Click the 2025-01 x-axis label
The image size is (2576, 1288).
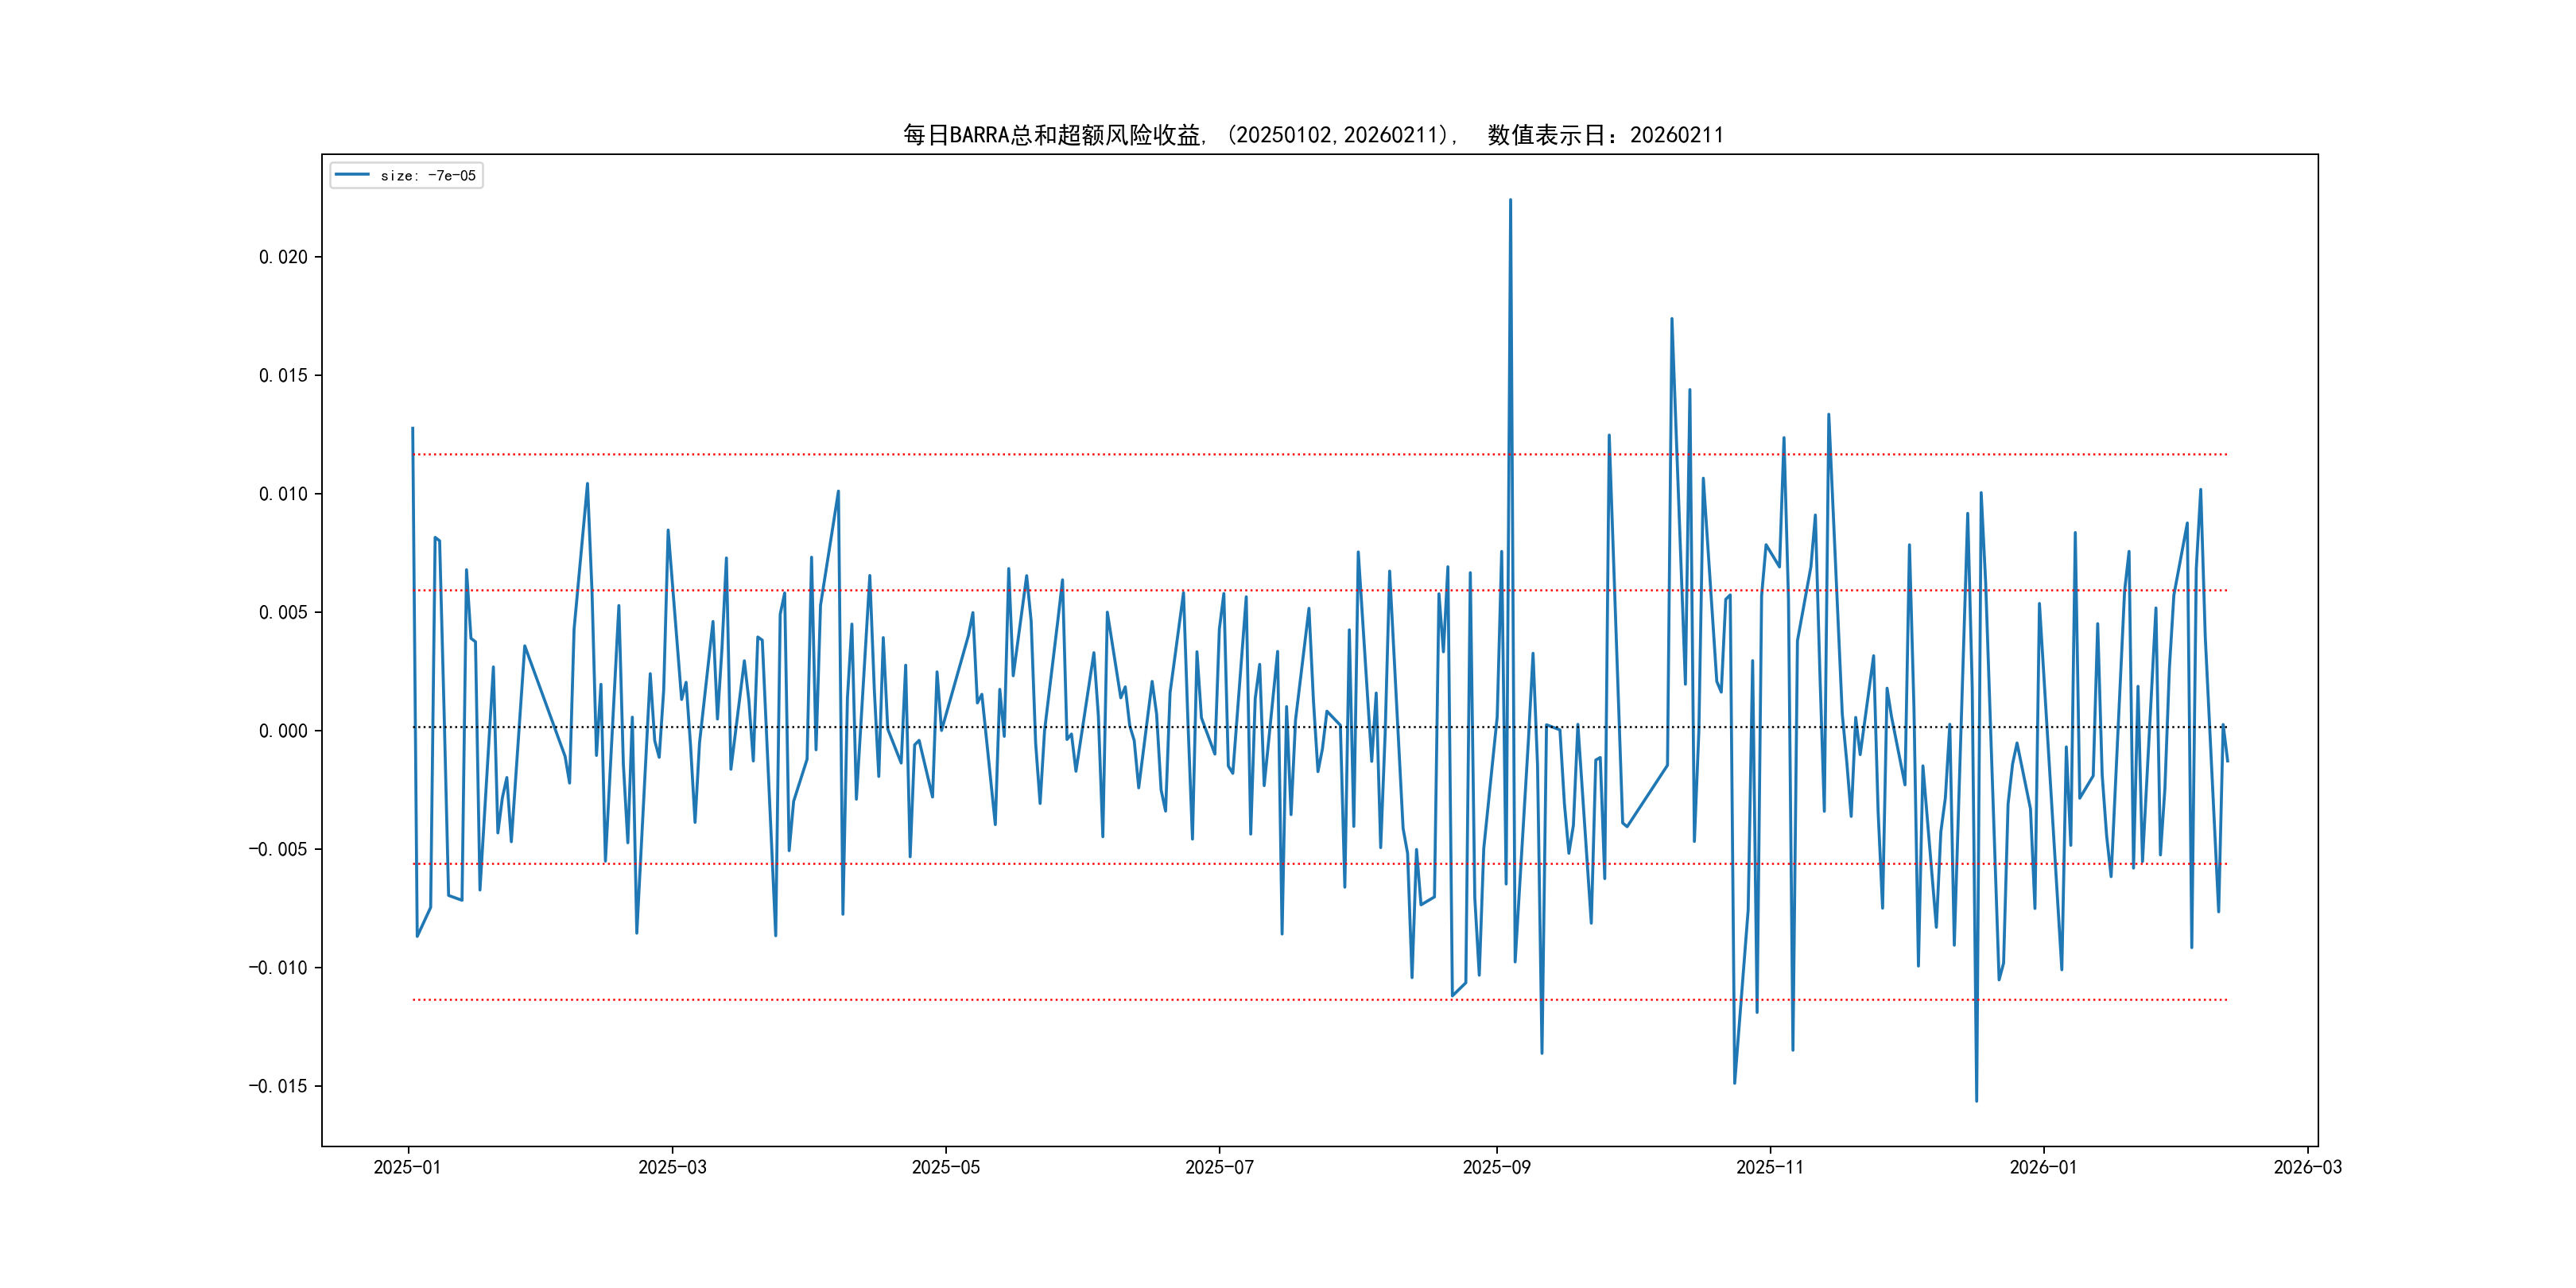[x=407, y=1167]
